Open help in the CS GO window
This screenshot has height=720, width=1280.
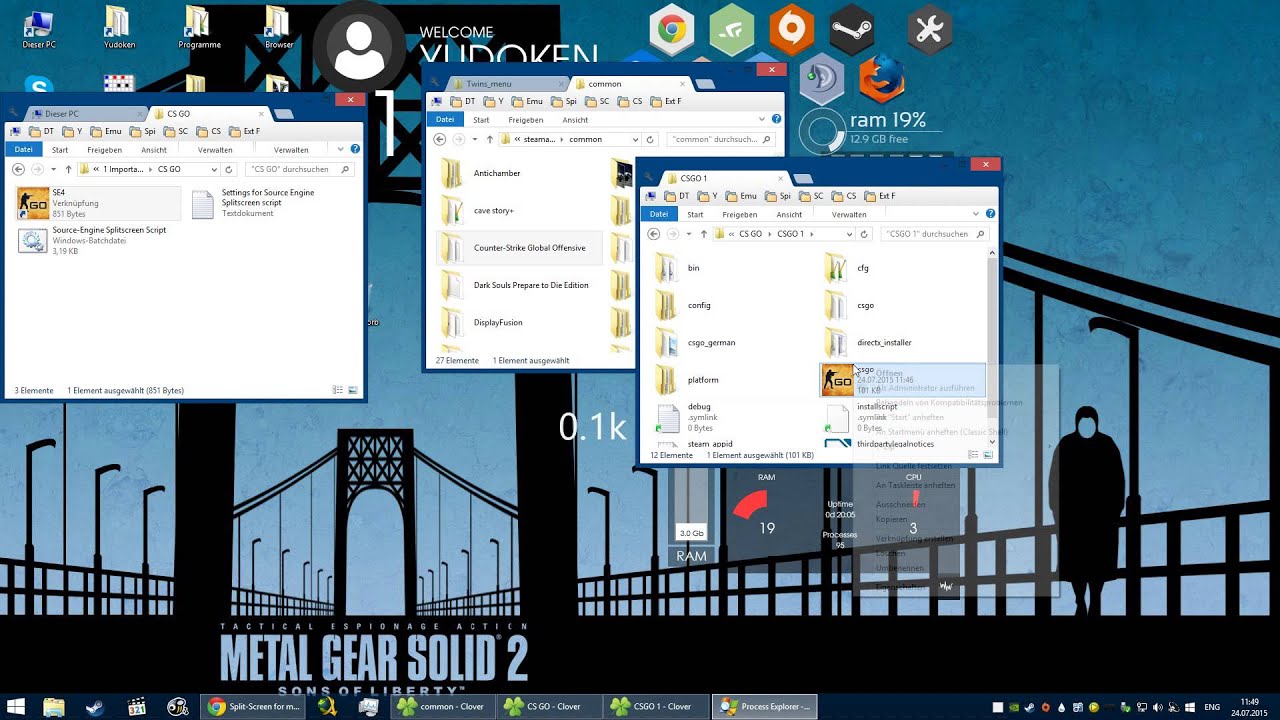[x=355, y=149]
